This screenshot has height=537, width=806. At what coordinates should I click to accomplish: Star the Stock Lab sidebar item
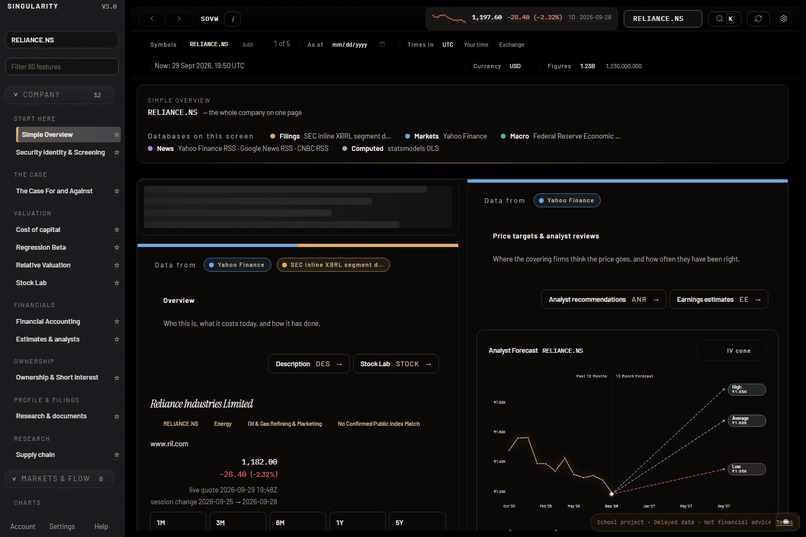point(117,283)
